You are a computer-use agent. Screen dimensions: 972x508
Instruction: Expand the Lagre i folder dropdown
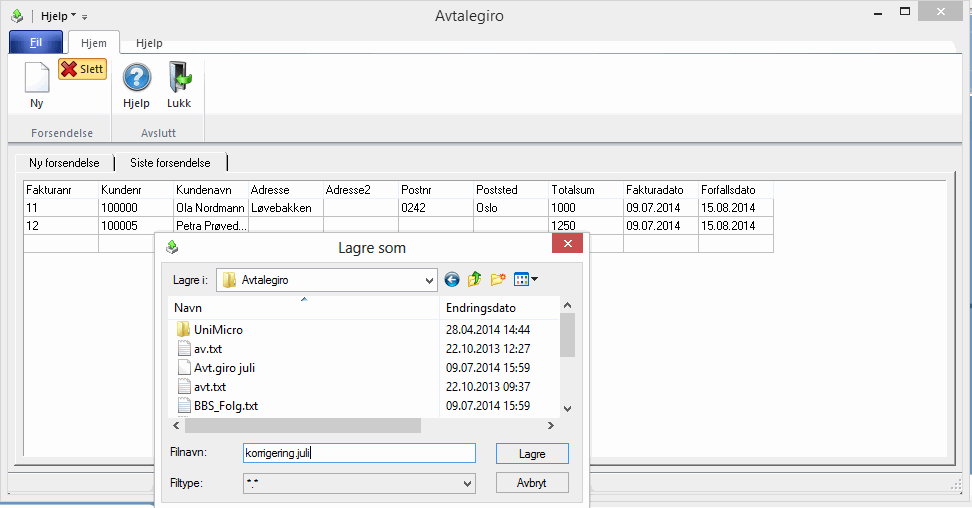tap(429, 280)
